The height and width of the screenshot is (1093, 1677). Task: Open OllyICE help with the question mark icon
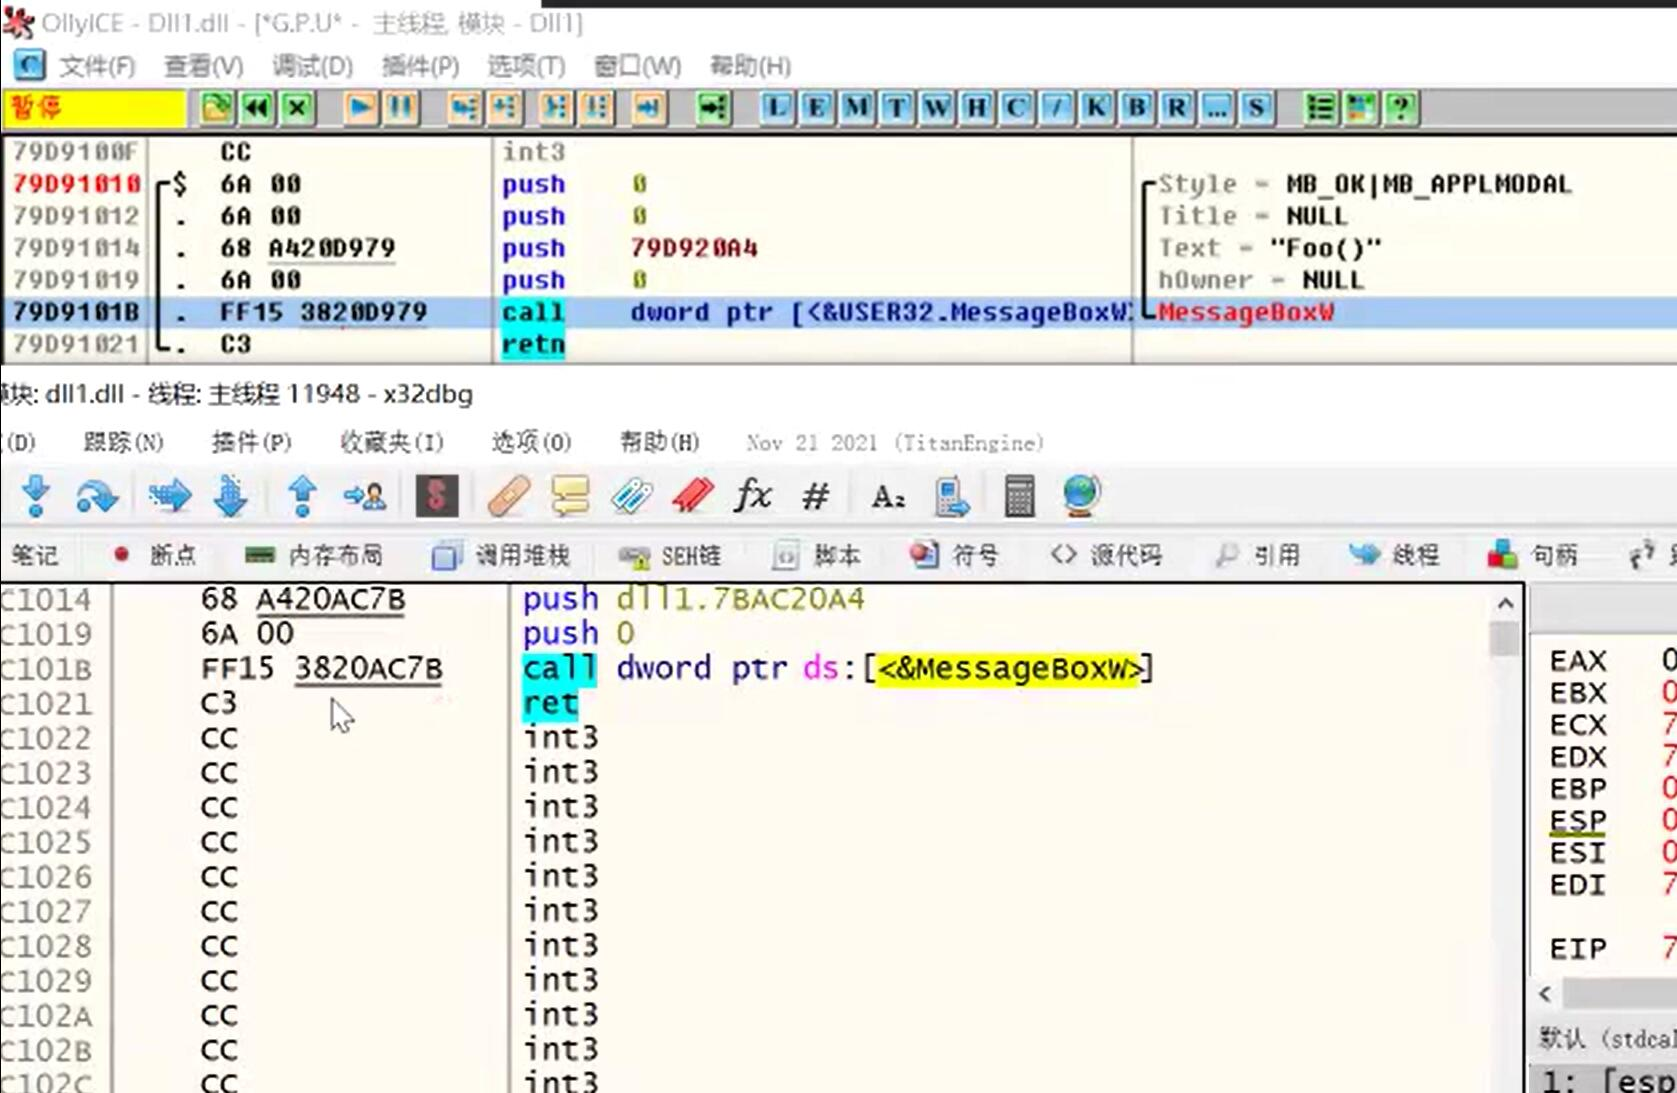tap(1401, 107)
